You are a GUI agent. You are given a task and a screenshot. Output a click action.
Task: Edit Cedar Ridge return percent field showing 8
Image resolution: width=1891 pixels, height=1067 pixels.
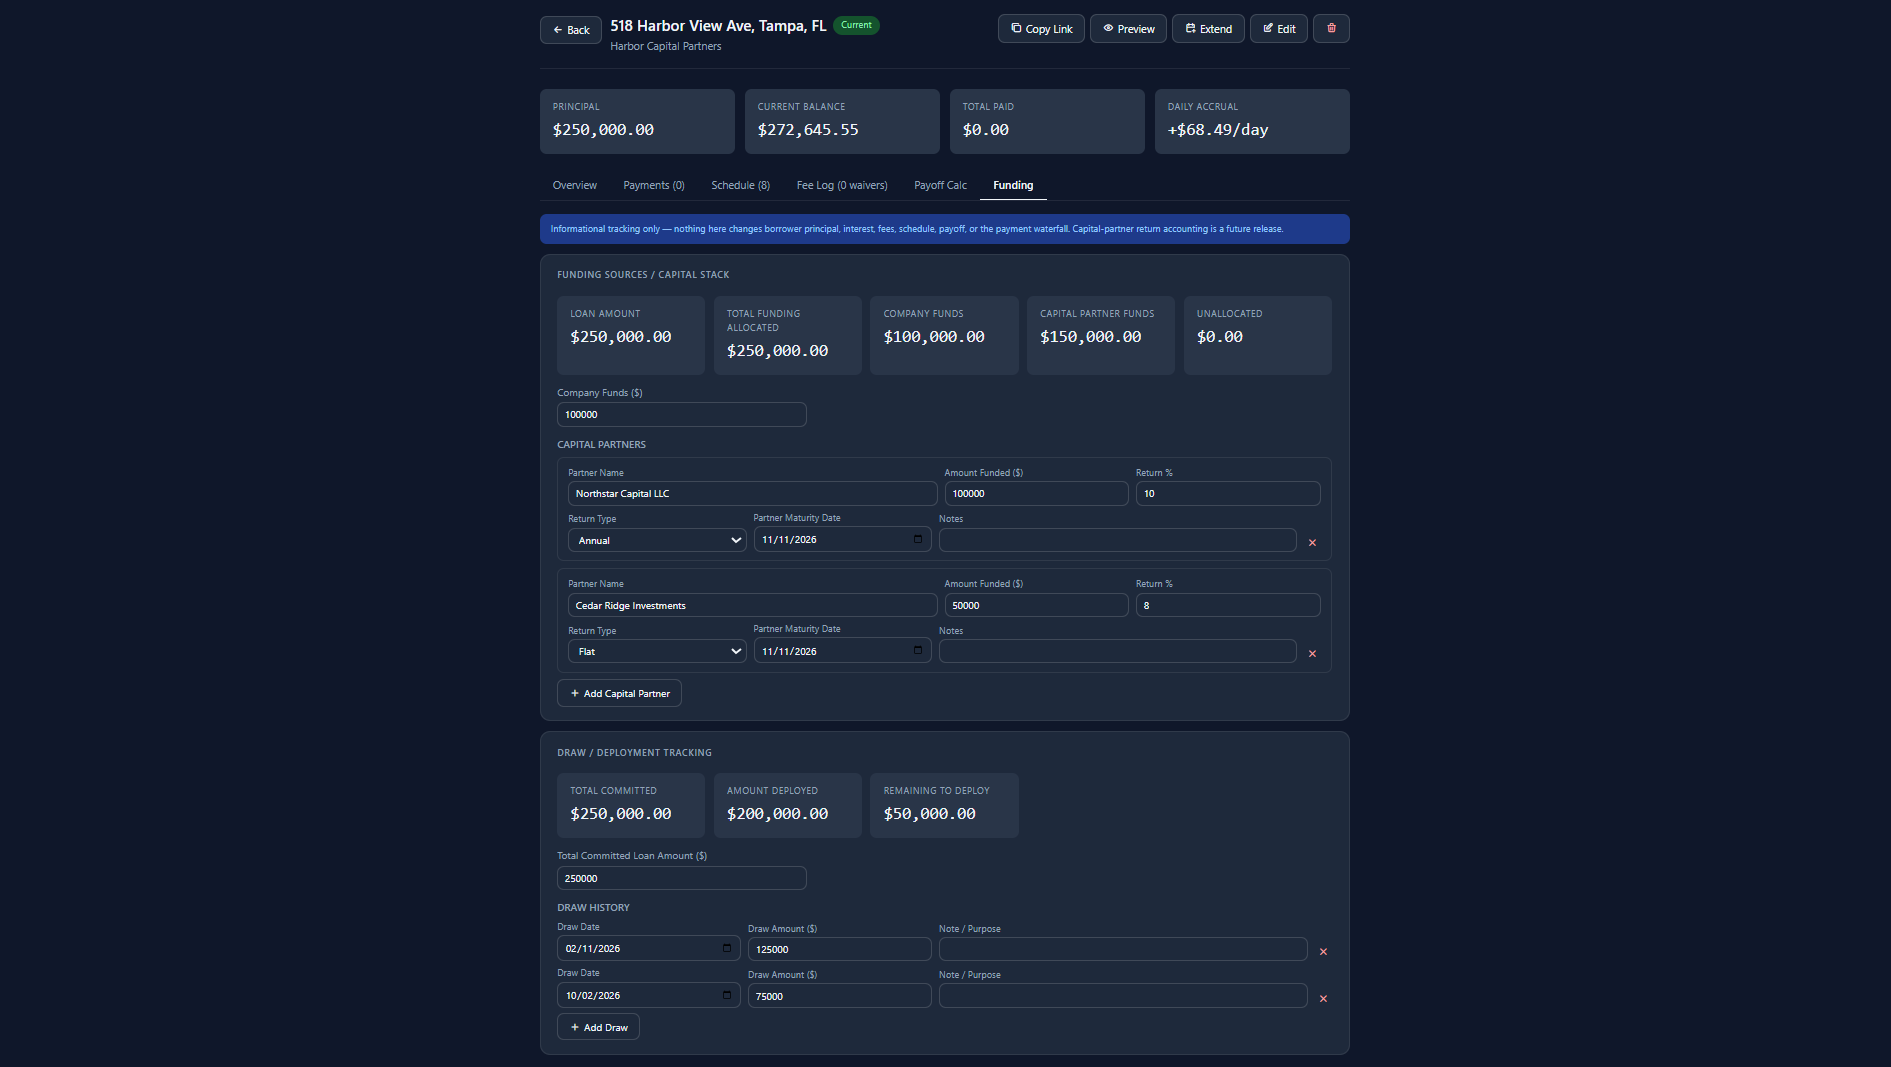tap(1228, 605)
